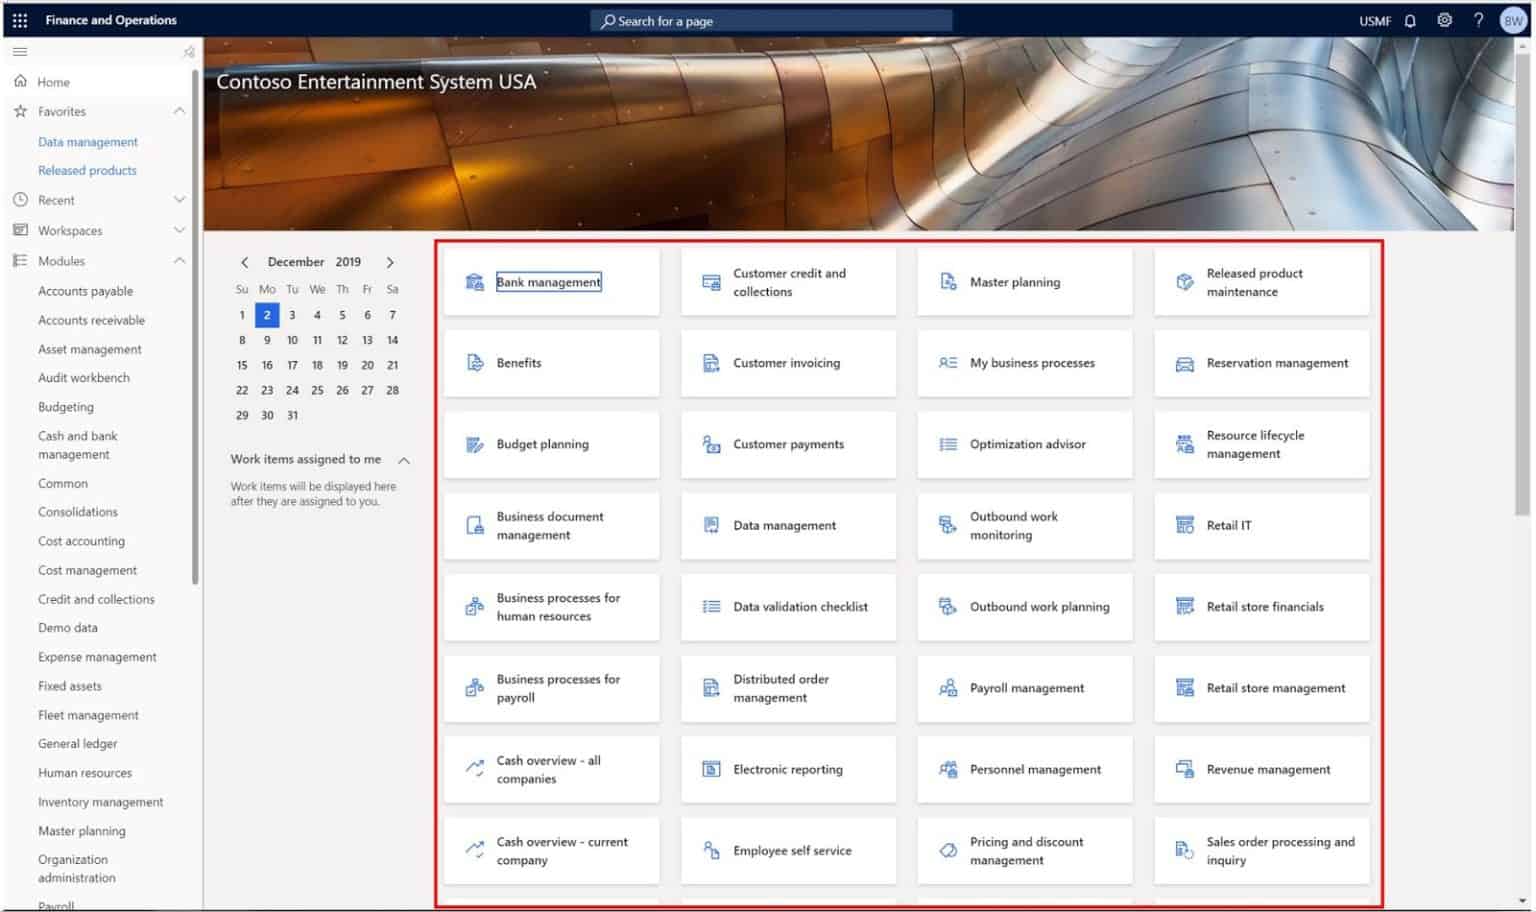
Task: Click the Payroll management tile icon
Action: (x=948, y=688)
